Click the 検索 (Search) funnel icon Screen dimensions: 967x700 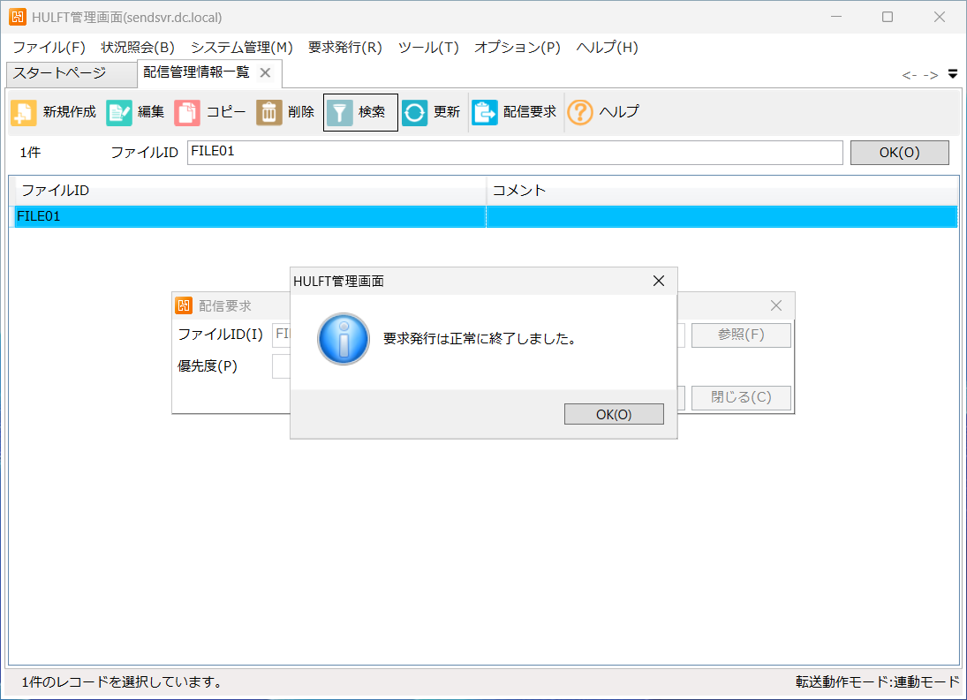point(341,113)
